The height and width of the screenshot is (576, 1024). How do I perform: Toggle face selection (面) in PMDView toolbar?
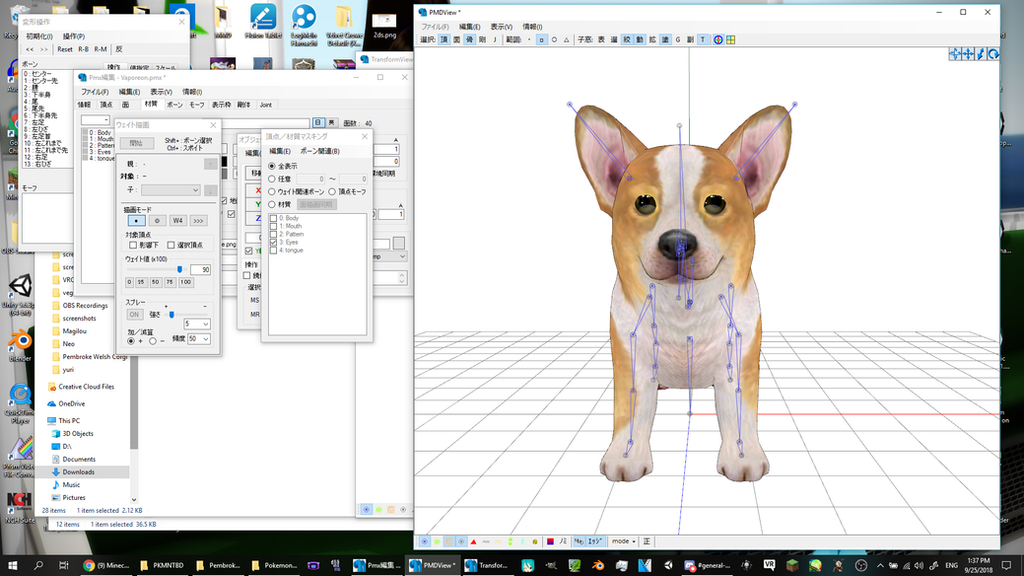456,40
